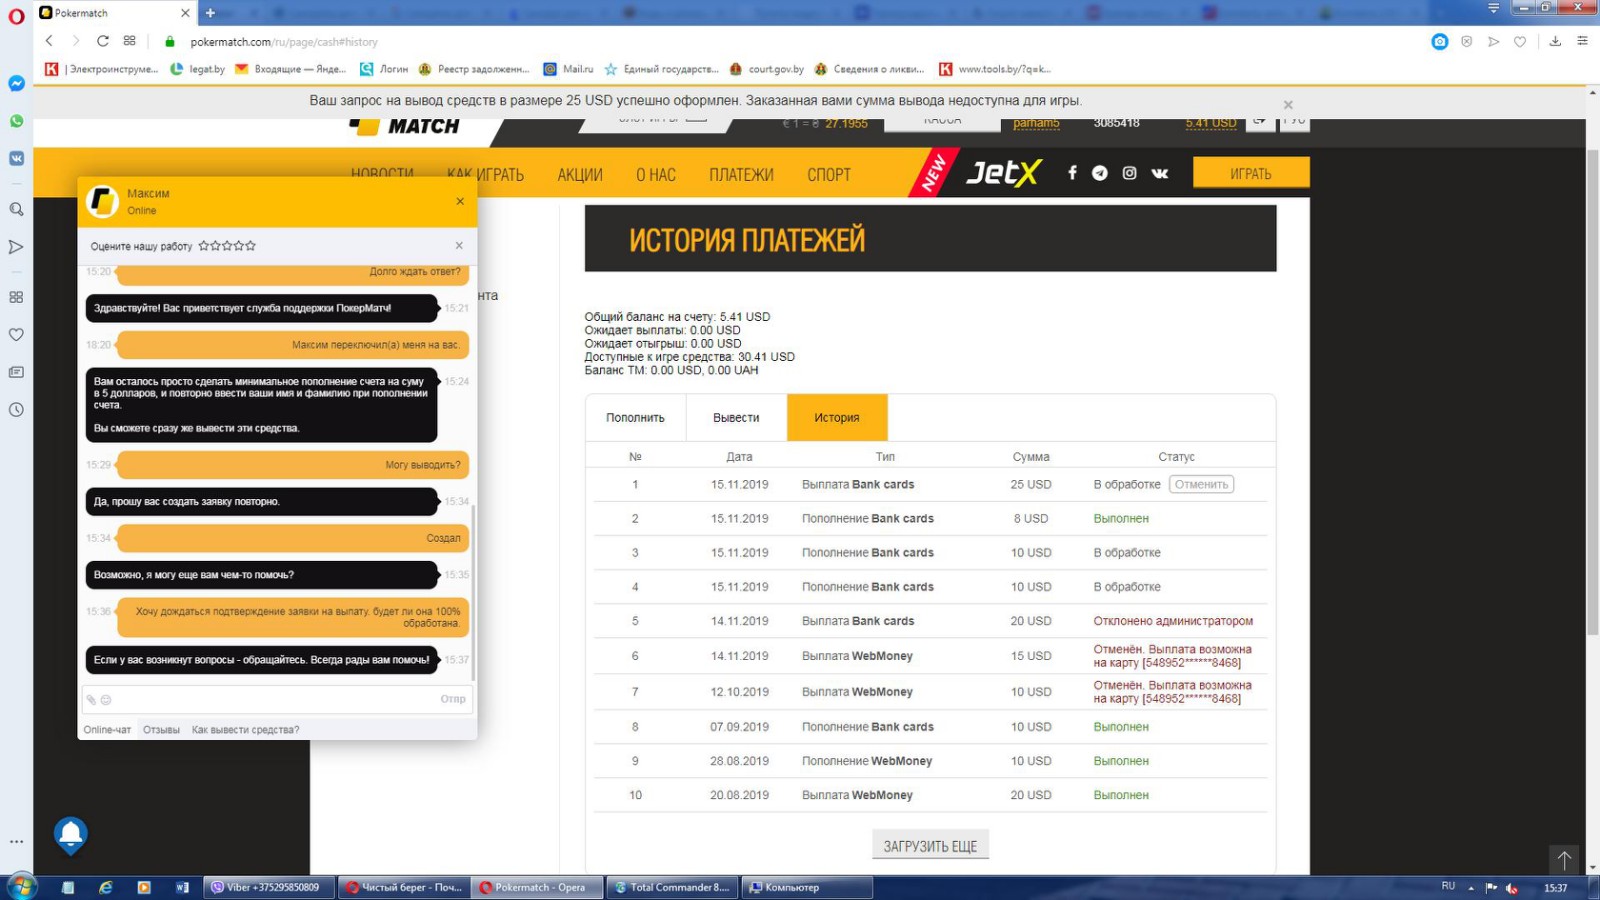Viewport: 1600px width, 900px height.
Task: Open Отзывы in chat footer
Action: [x=161, y=730]
